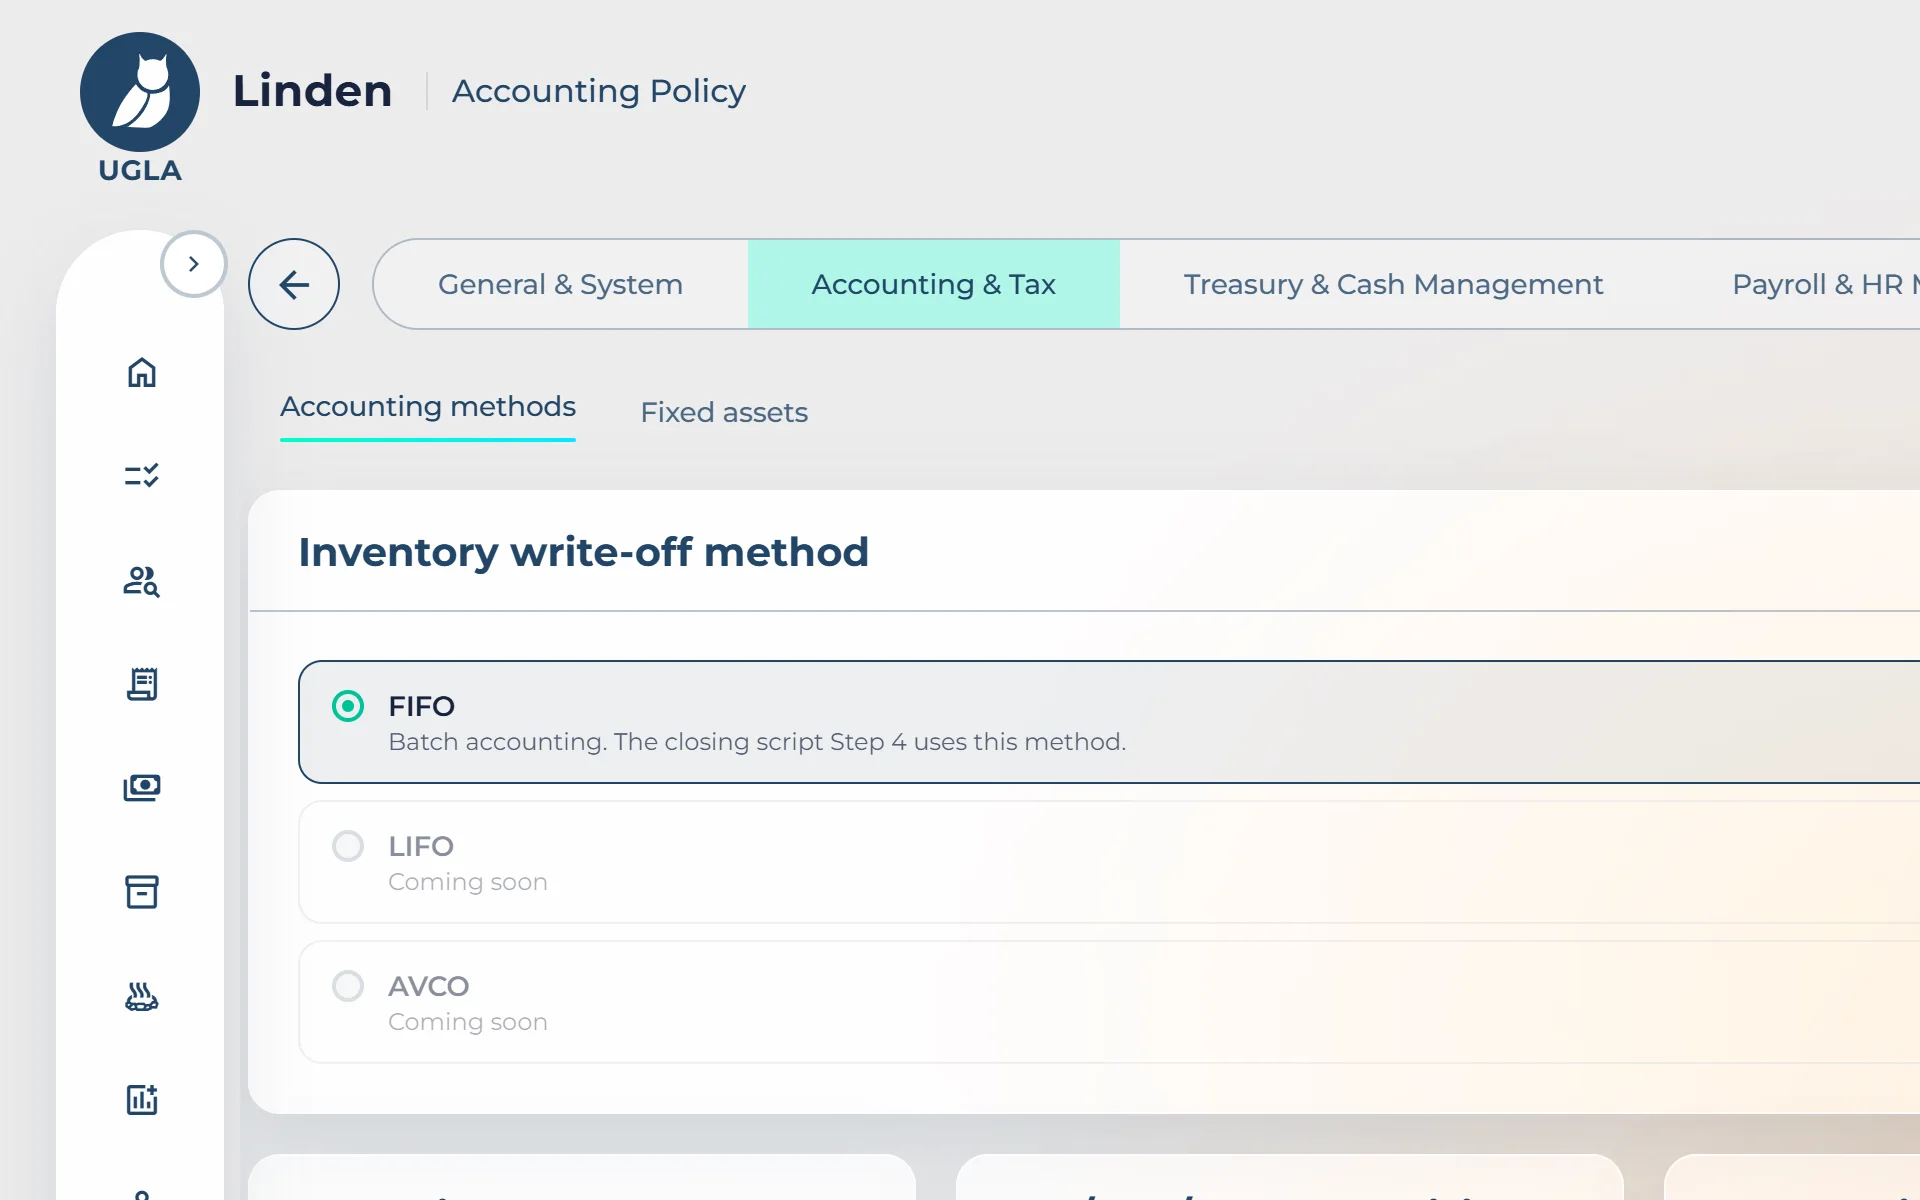
Task: Switch to General & System tab
Action: [x=561, y=284]
